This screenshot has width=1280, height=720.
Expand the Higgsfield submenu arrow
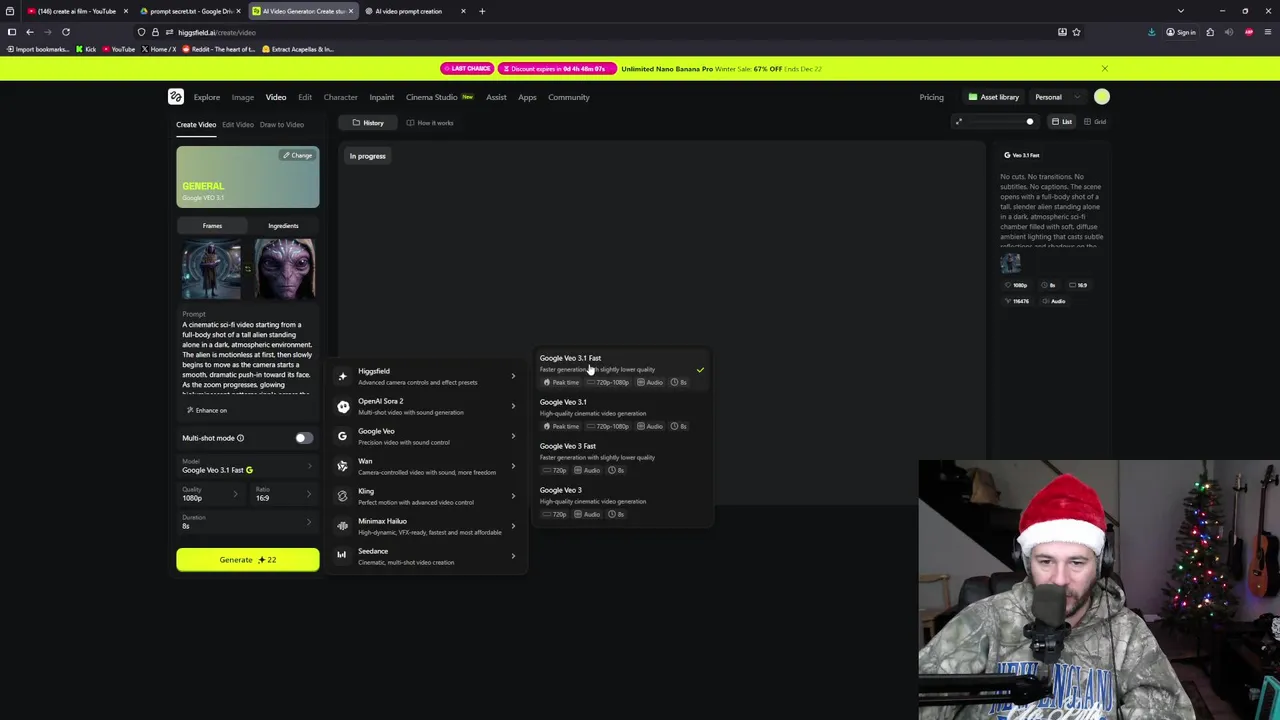coord(513,377)
